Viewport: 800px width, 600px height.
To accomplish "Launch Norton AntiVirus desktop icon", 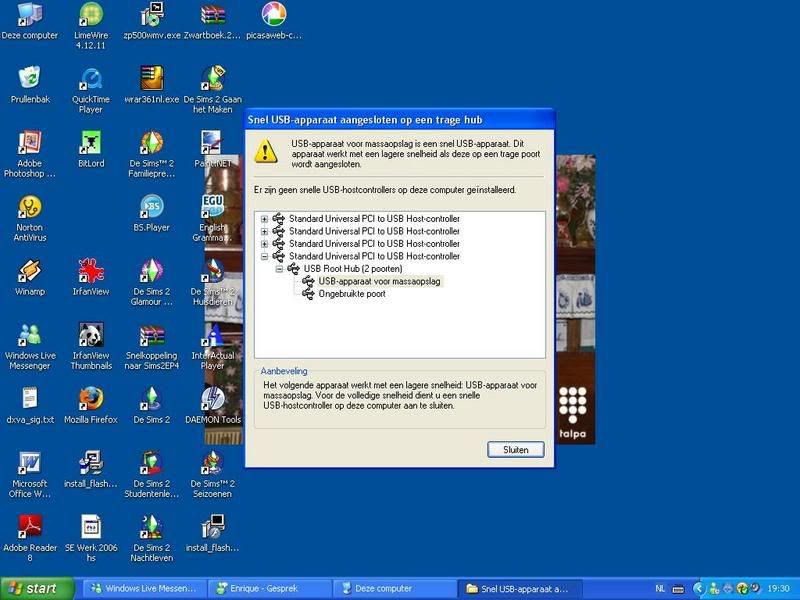I will click(30, 218).
